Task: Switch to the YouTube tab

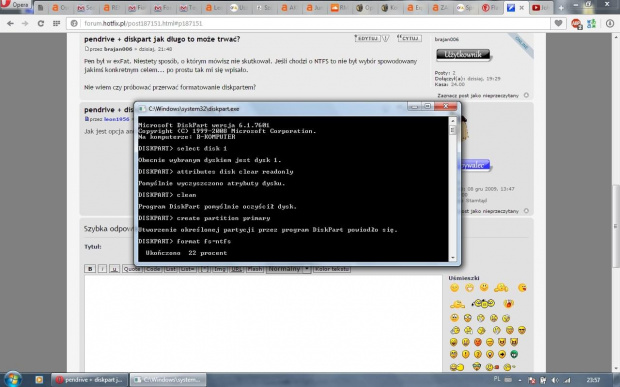Action: 540,8
